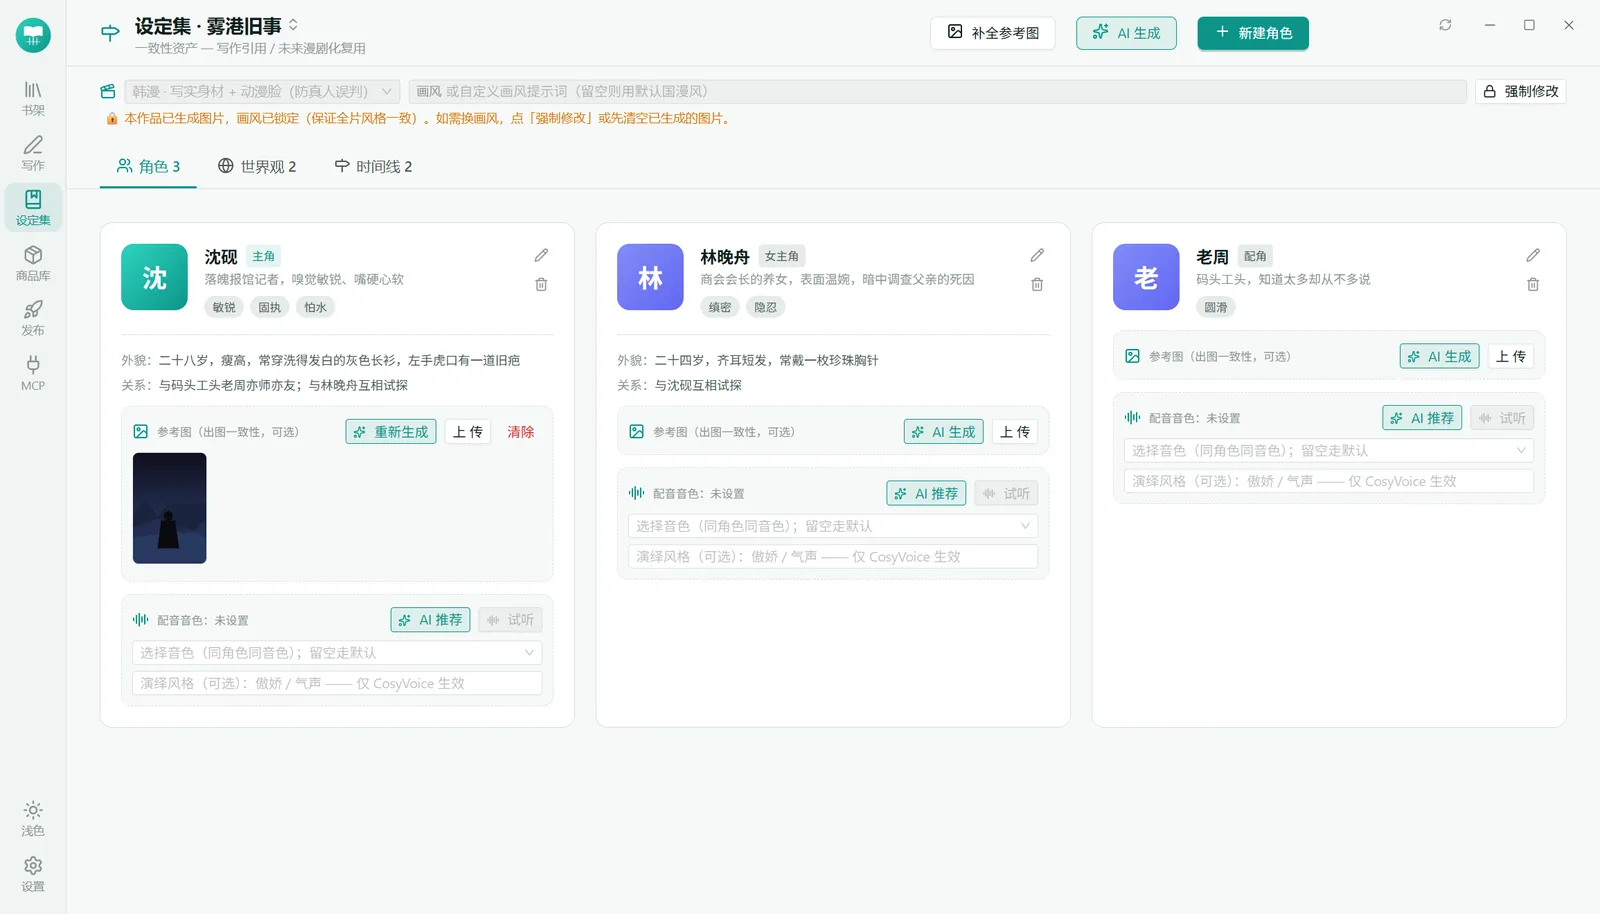The width and height of the screenshot is (1600, 914).
Task: Delete 沈砚 character with trash icon
Action: pyautogui.click(x=541, y=284)
